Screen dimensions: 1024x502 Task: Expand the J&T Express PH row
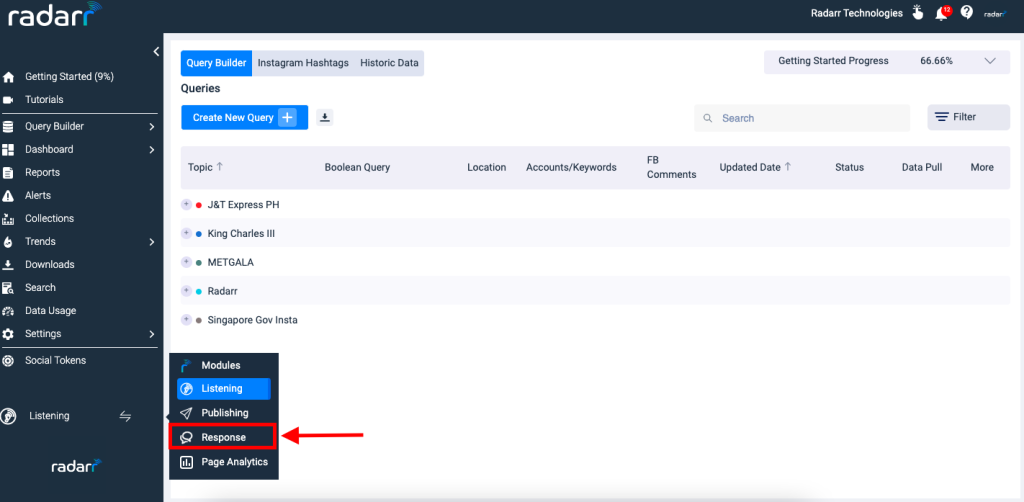(x=186, y=204)
